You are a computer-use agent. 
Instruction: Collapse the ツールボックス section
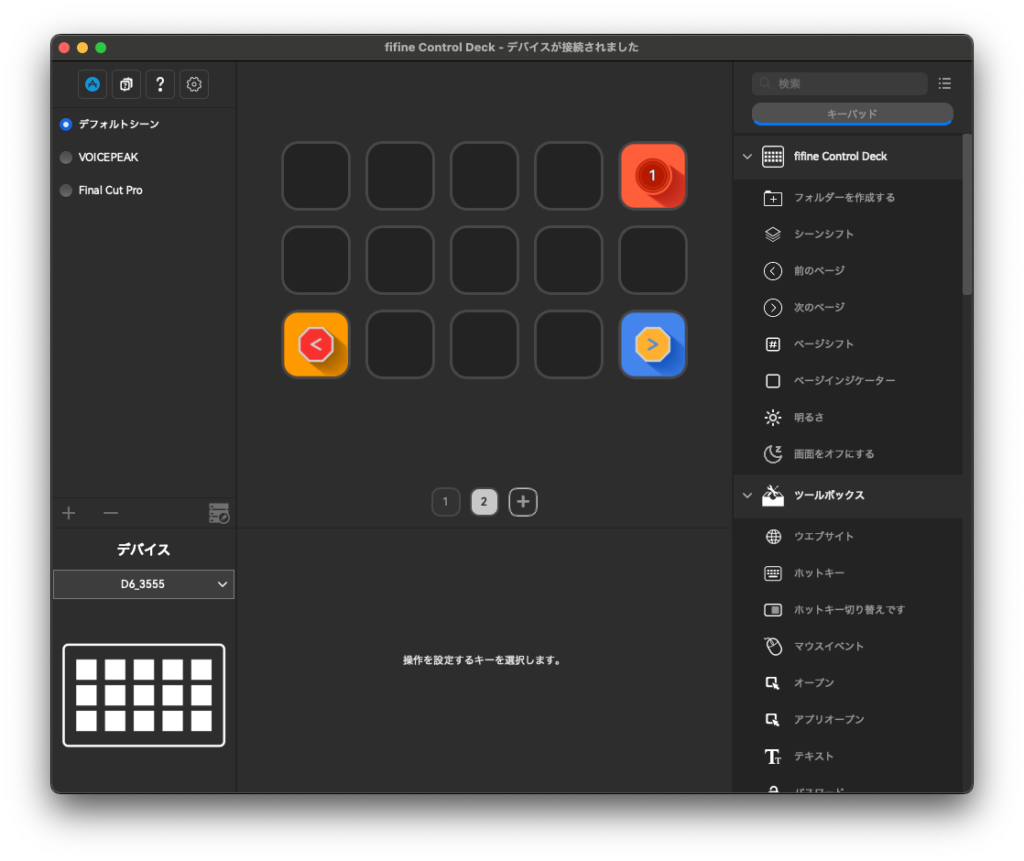tap(746, 495)
